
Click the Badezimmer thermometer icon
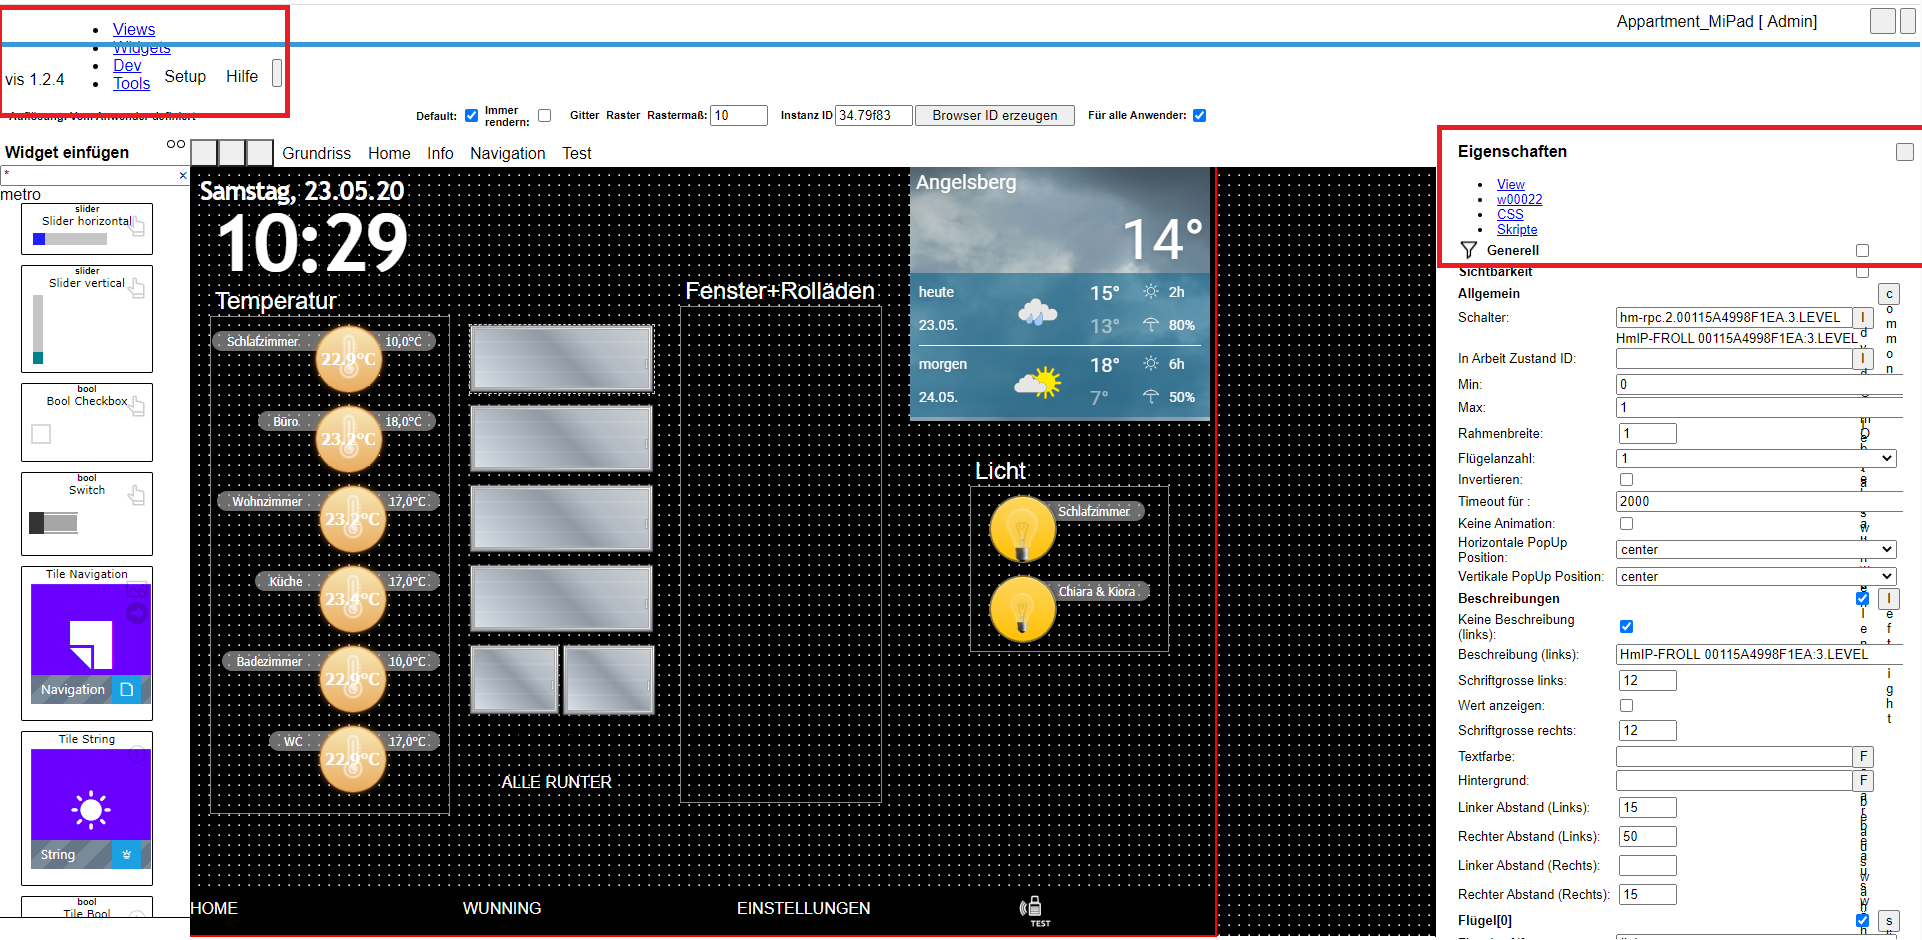(x=352, y=679)
